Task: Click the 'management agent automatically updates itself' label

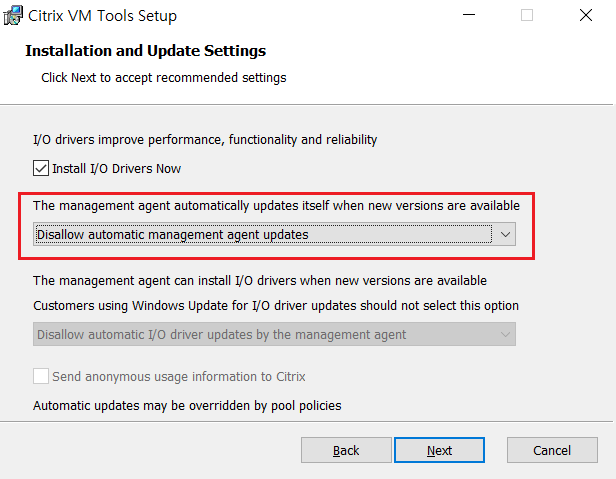Action: coord(276,205)
